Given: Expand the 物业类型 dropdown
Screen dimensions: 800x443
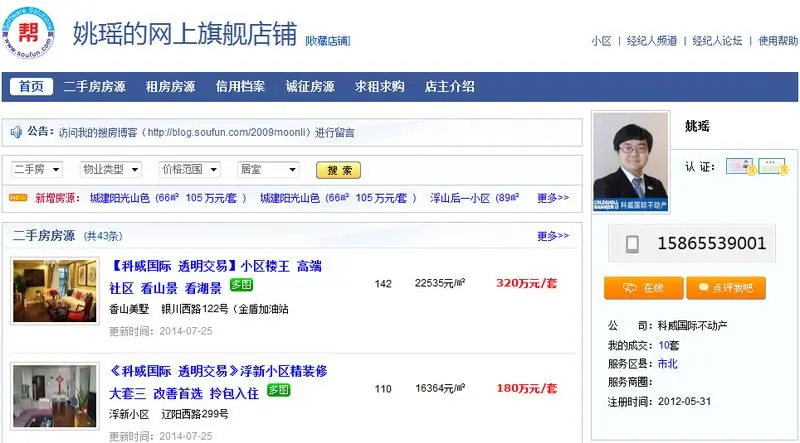Looking at the screenshot, I should [111, 169].
